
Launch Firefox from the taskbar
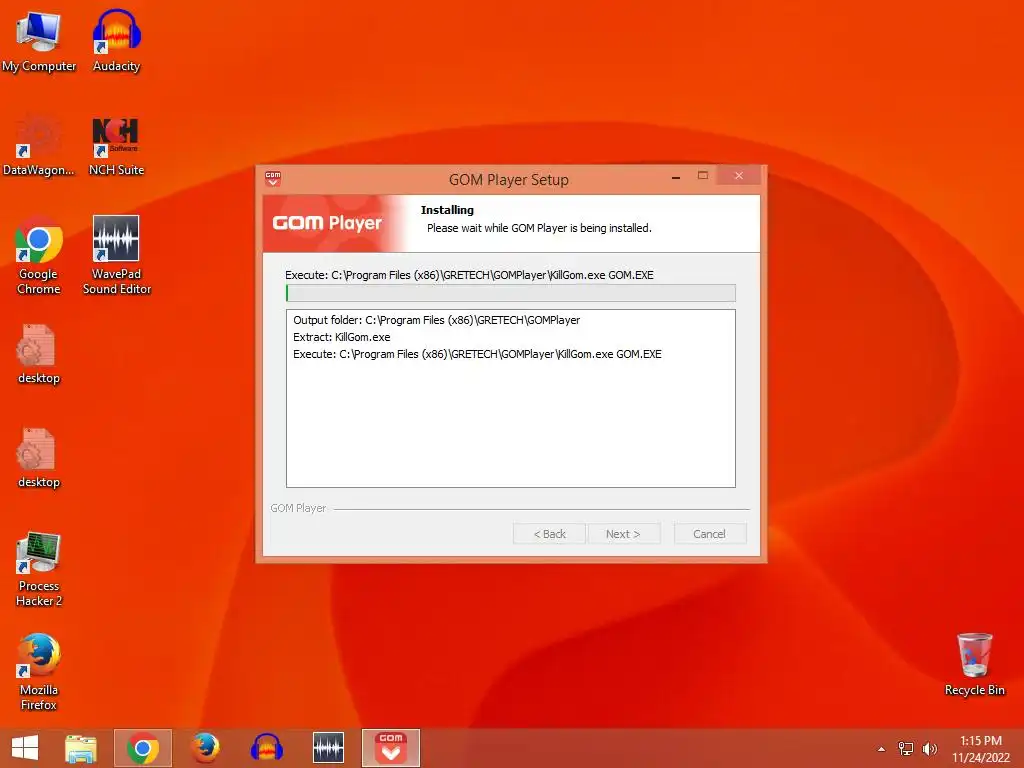pyautogui.click(x=205, y=748)
